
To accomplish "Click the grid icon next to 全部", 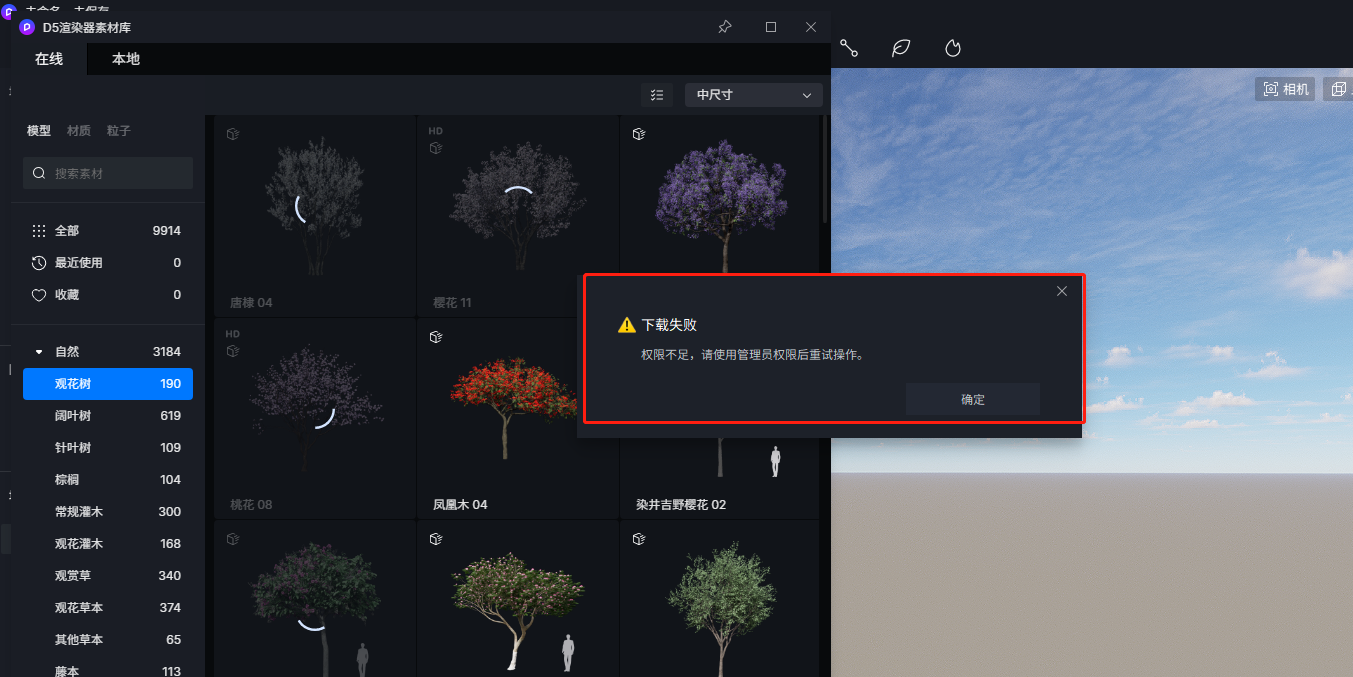I will click(x=39, y=231).
